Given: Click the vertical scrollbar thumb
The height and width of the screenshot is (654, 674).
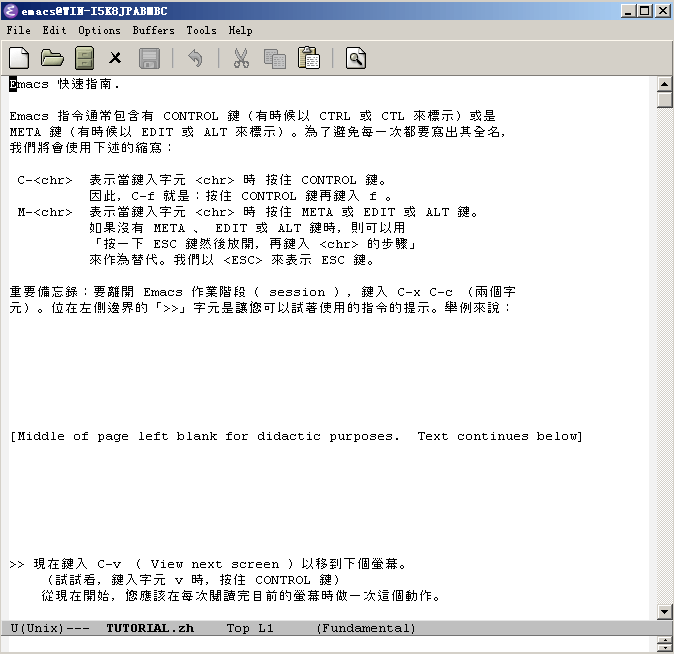Looking at the screenshot, I should tap(665, 99).
